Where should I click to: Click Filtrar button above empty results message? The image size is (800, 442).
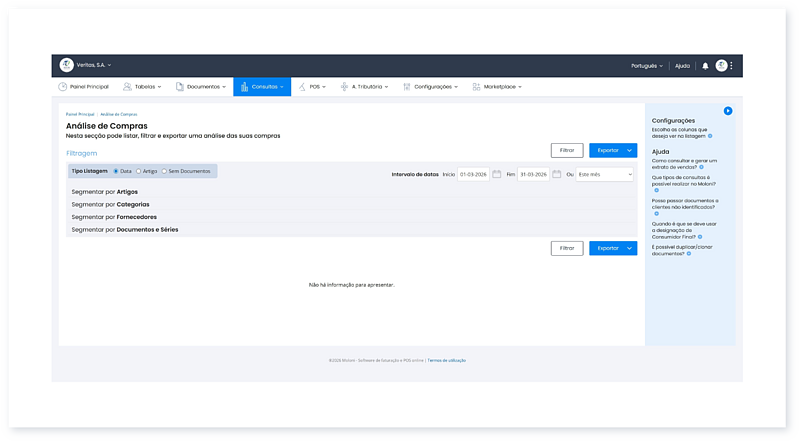(x=567, y=248)
